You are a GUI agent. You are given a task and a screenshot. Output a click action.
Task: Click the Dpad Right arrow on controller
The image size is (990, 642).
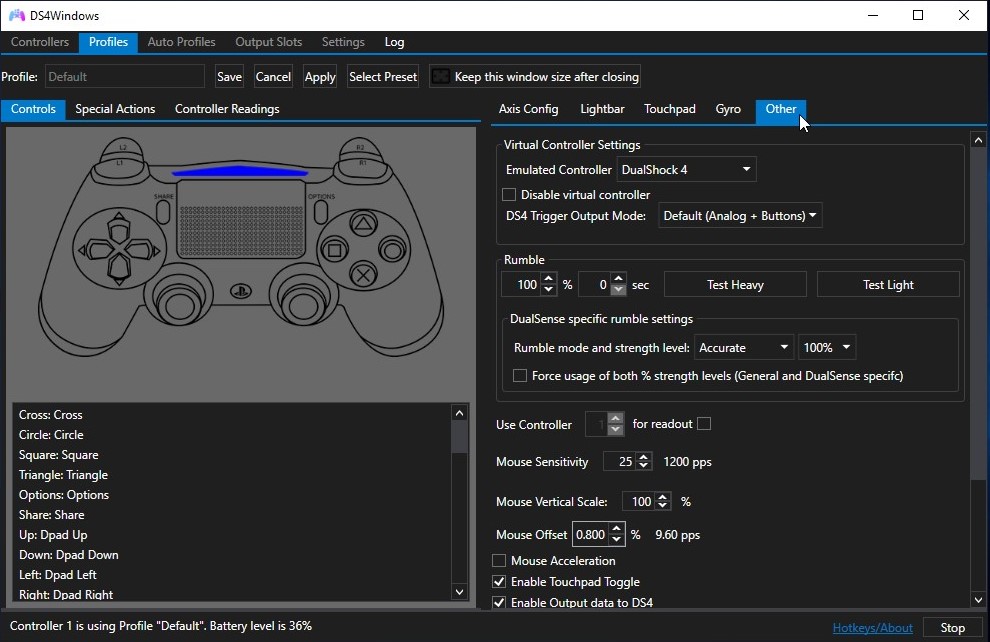pyautogui.click(x=143, y=250)
